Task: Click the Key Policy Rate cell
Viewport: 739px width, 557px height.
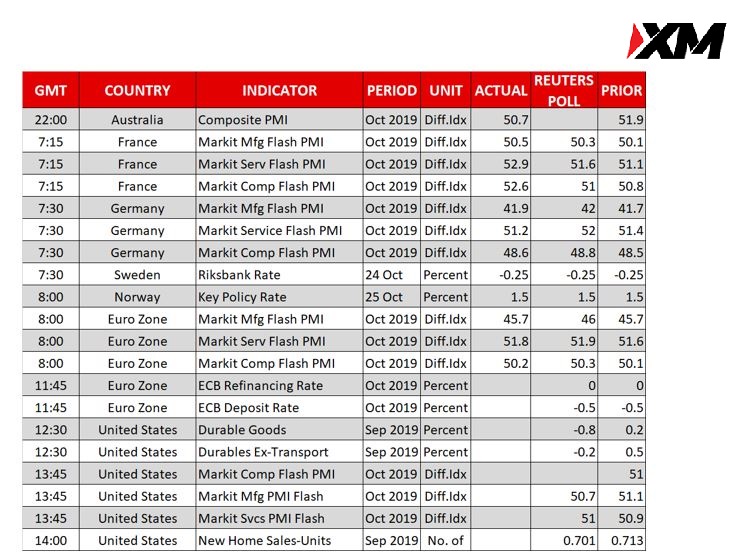Action: 279,297
